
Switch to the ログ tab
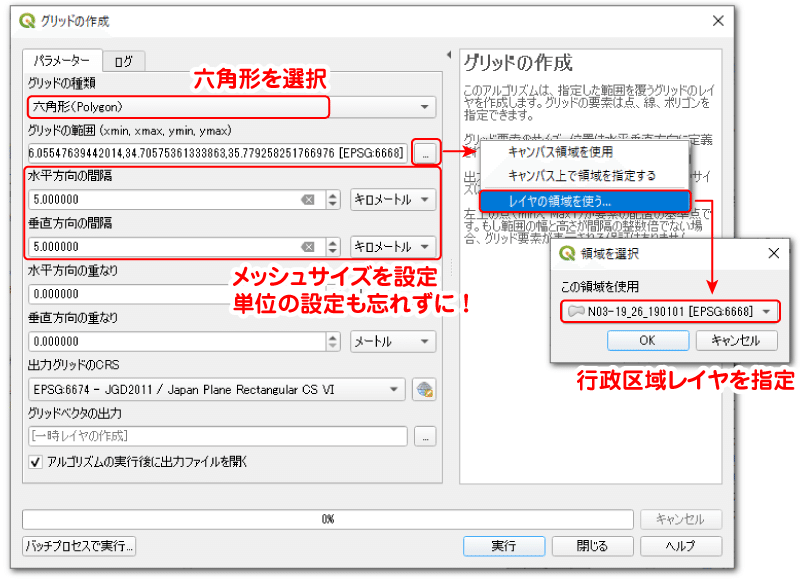[124, 62]
